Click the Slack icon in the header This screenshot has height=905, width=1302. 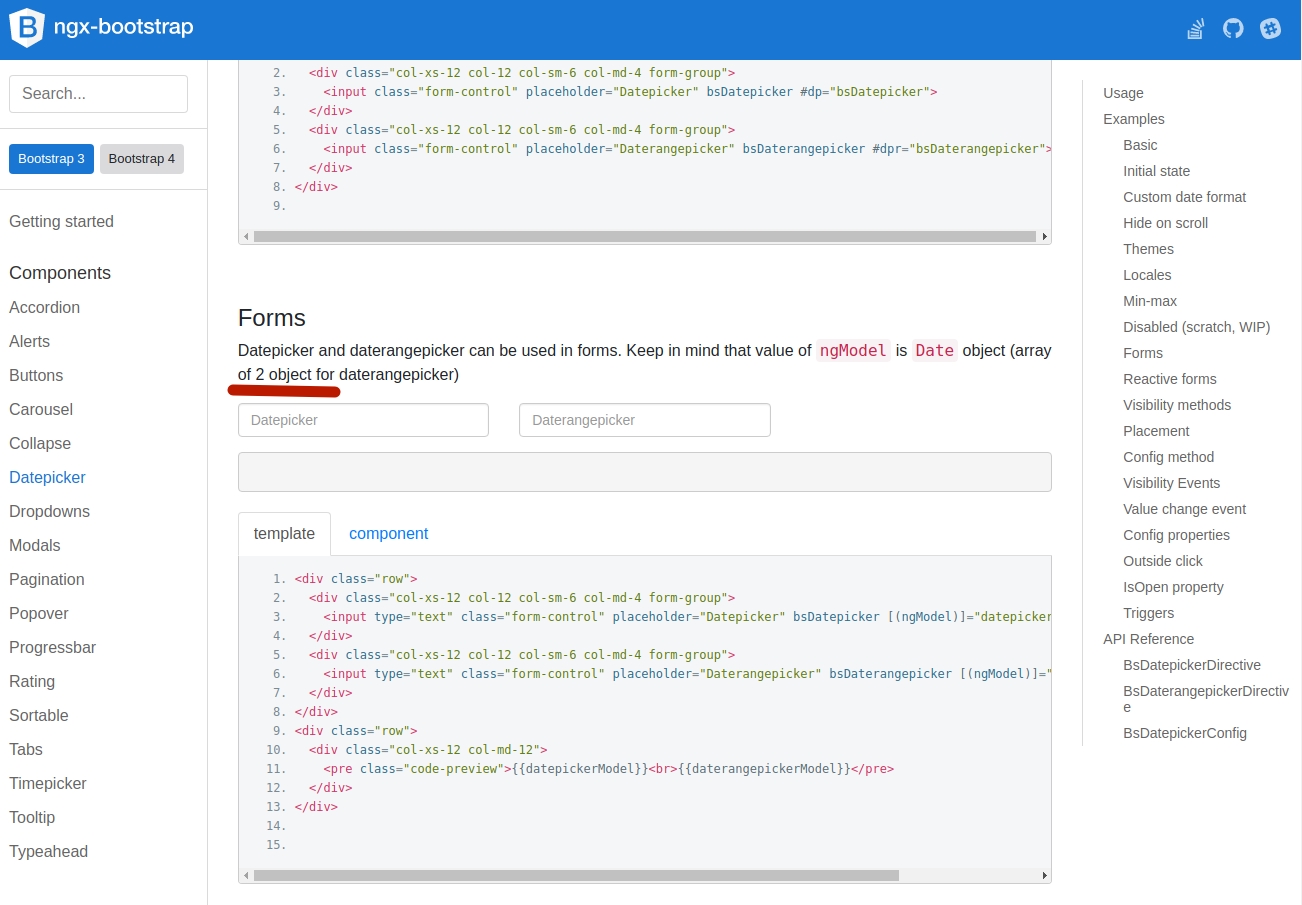[1270, 28]
